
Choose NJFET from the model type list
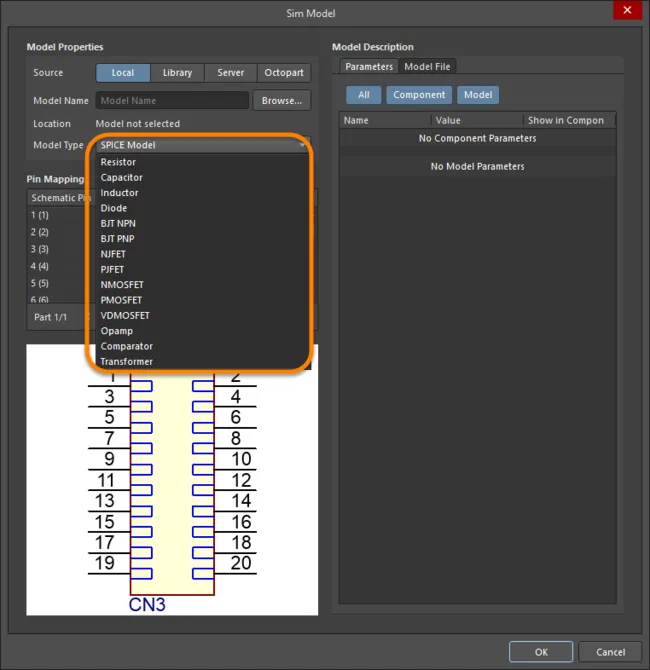tap(203, 254)
